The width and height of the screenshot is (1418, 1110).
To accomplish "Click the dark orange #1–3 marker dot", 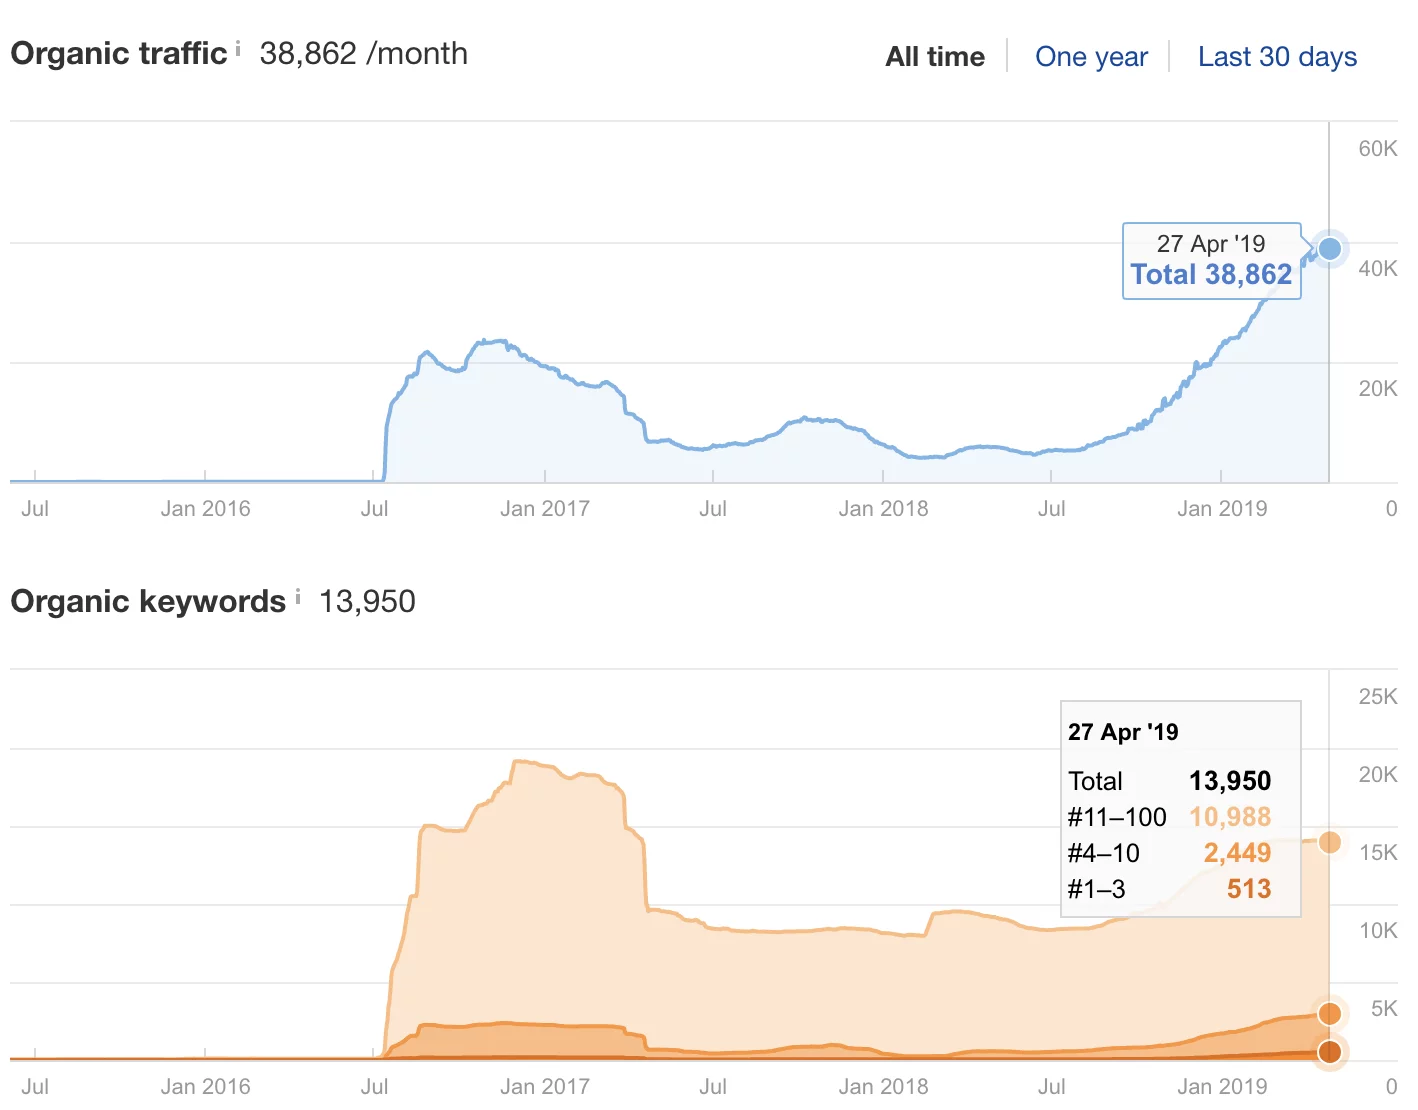I will pos(1329,1052).
